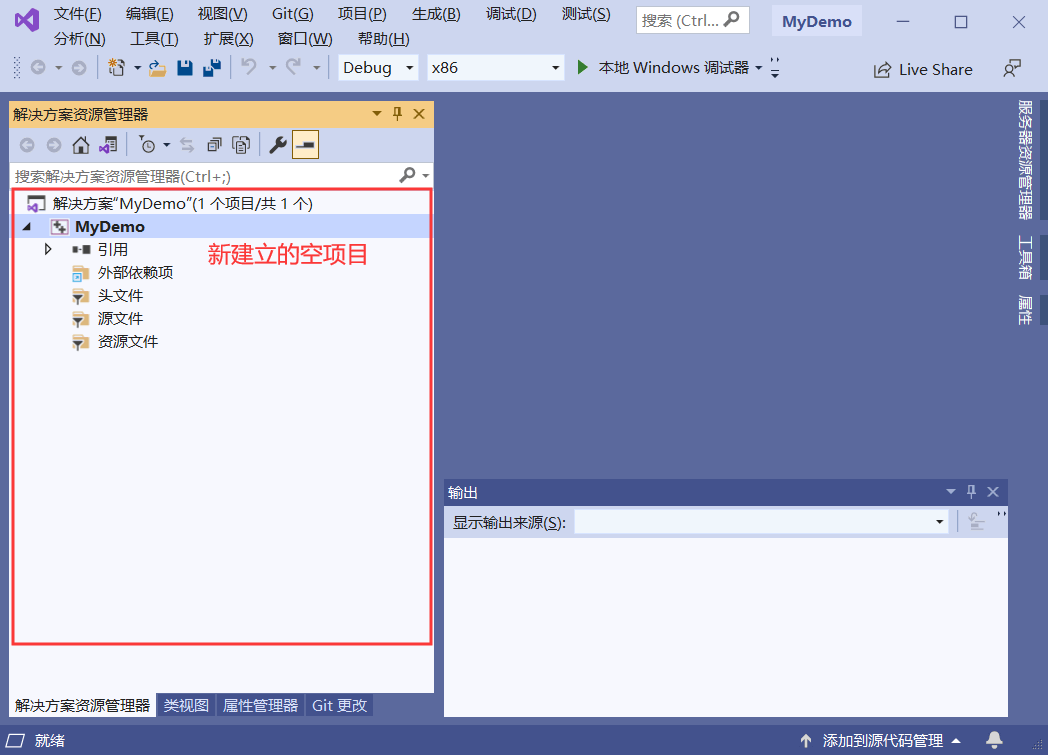Open the 文件(F) menu

[x=78, y=14]
